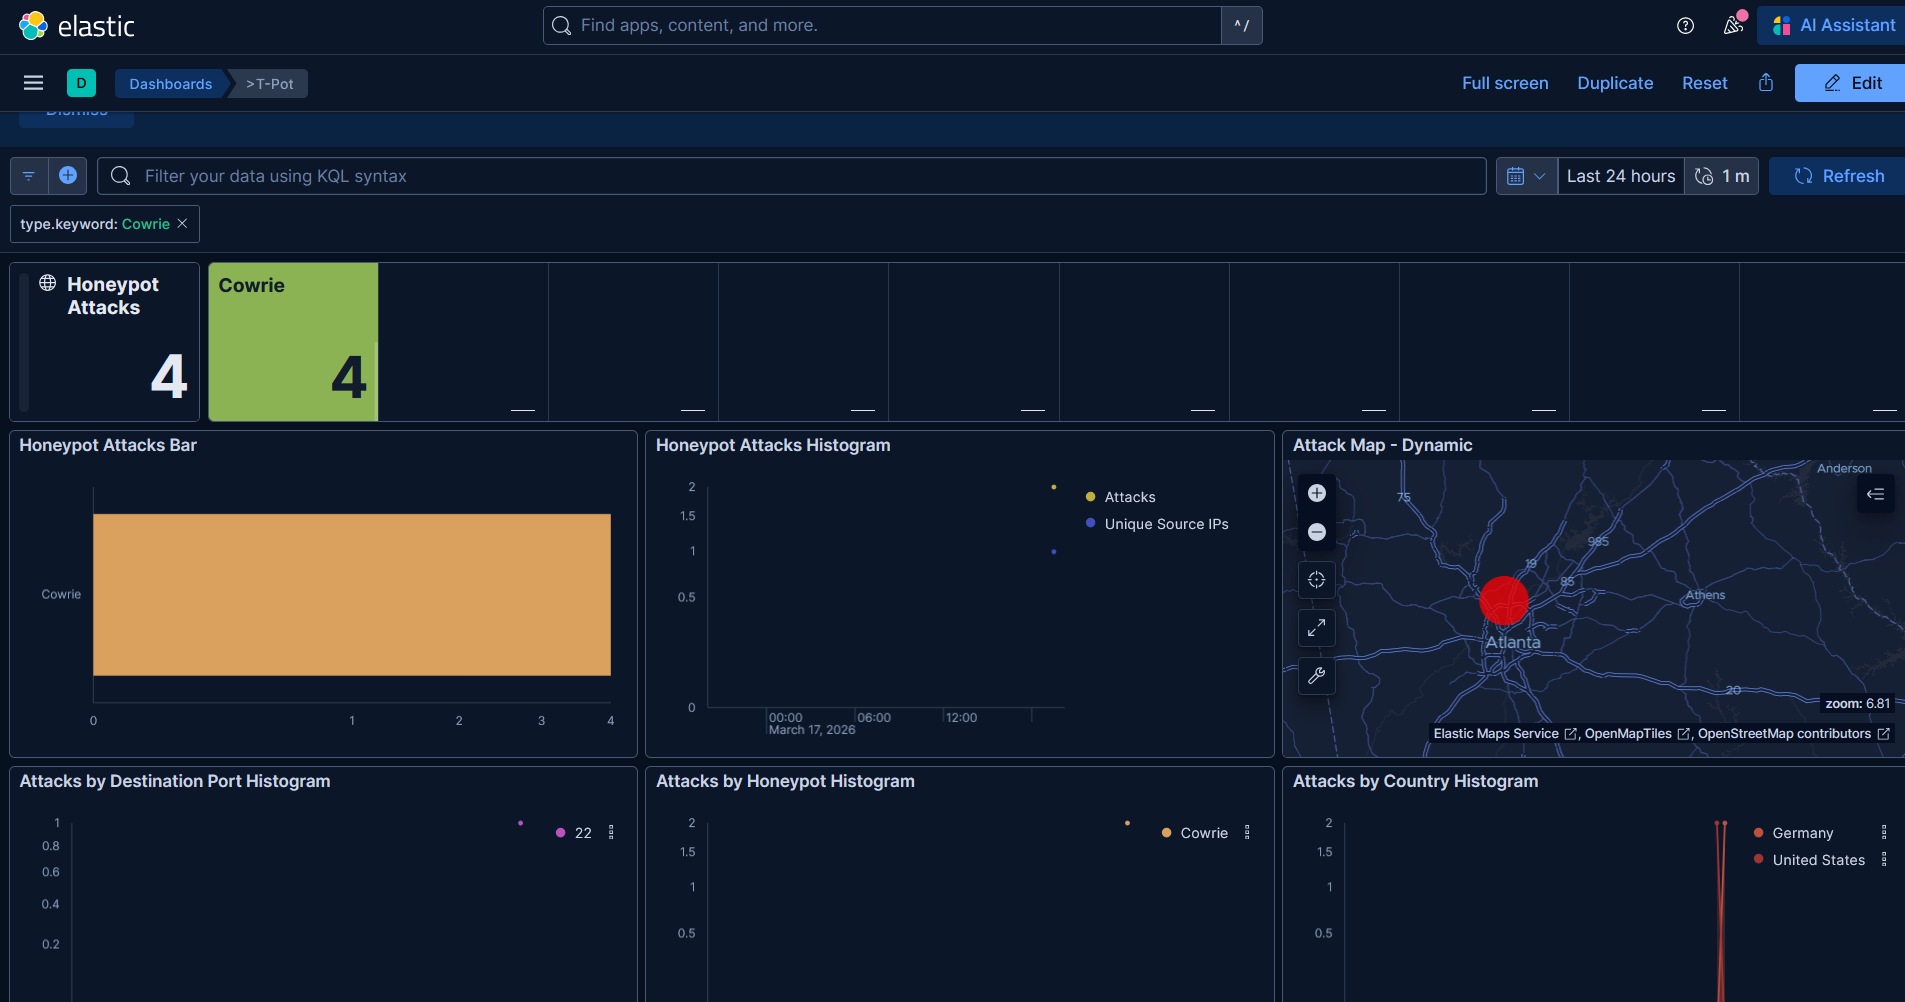Click the KQL filter query field
The width and height of the screenshot is (1905, 1002).
pyautogui.click(x=790, y=176)
